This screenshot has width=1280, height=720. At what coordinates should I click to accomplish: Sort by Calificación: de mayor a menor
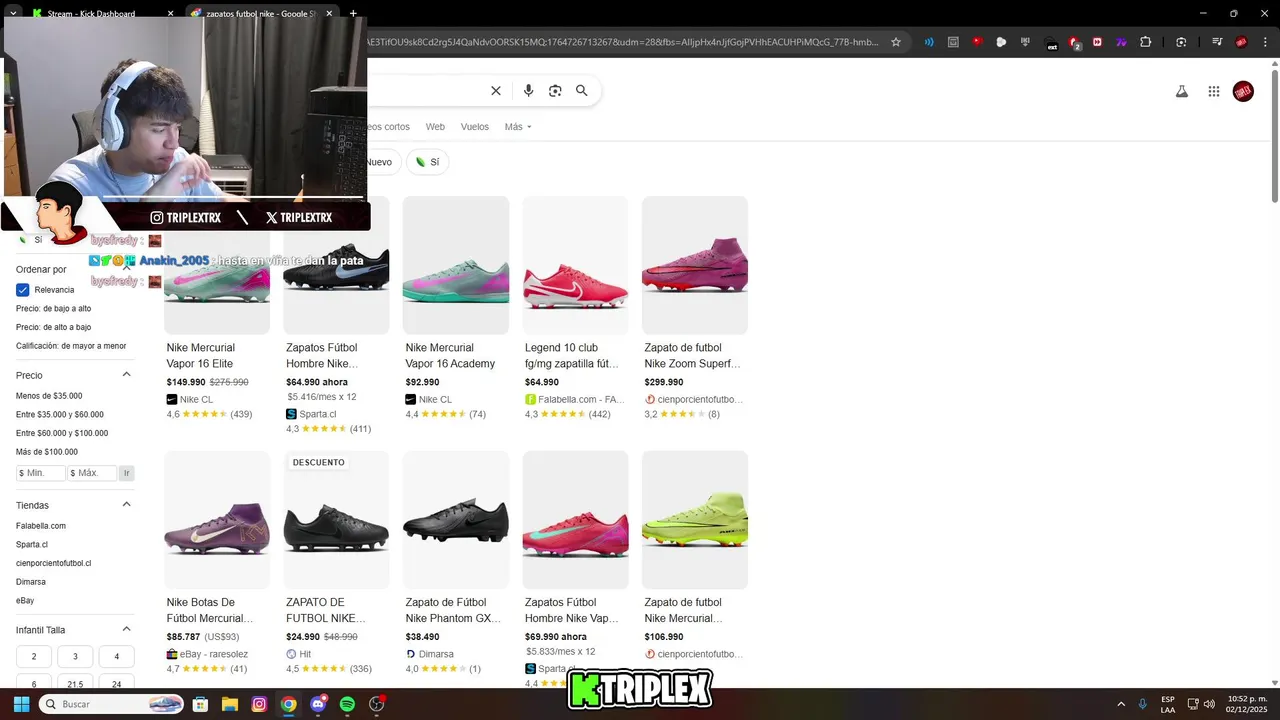(71, 346)
